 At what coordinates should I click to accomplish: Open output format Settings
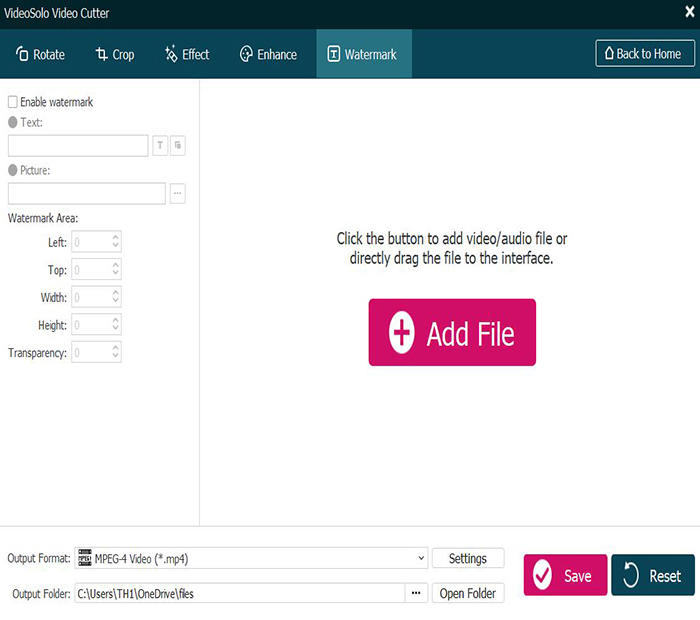(x=468, y=558)
